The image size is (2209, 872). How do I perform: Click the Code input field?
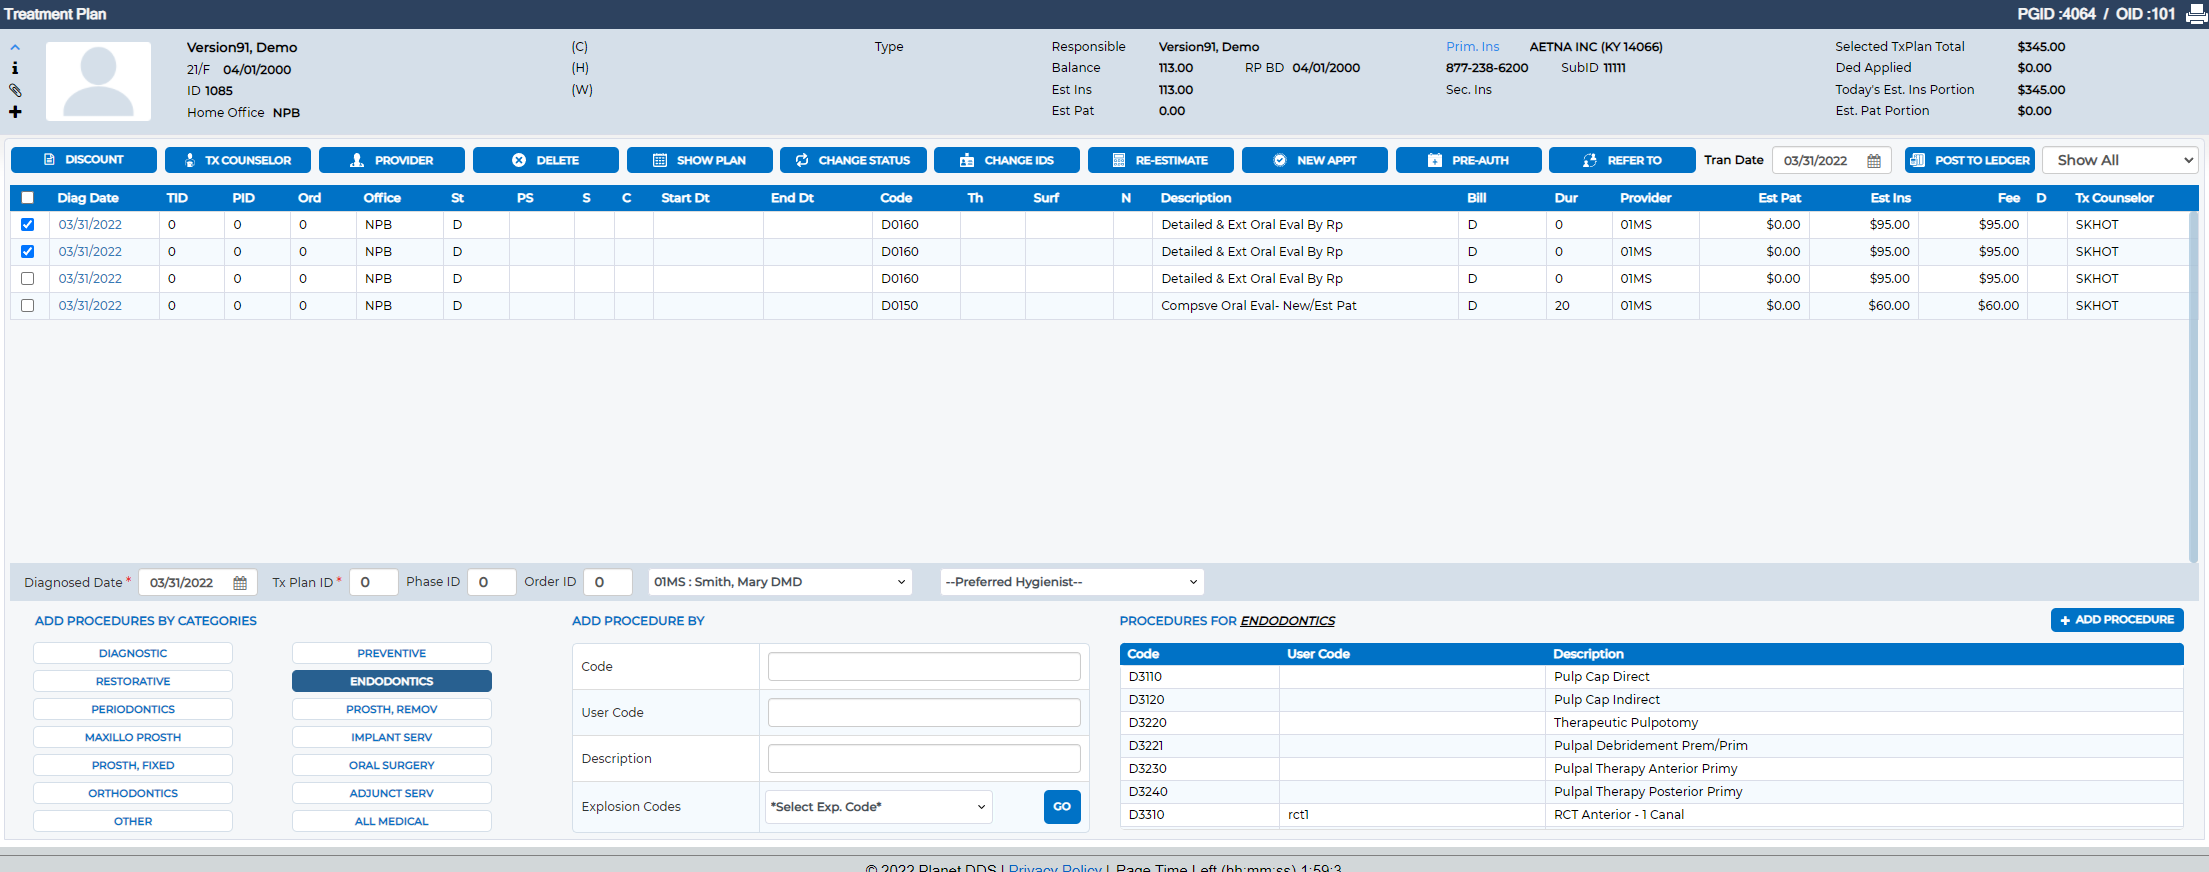coord(924,667)
